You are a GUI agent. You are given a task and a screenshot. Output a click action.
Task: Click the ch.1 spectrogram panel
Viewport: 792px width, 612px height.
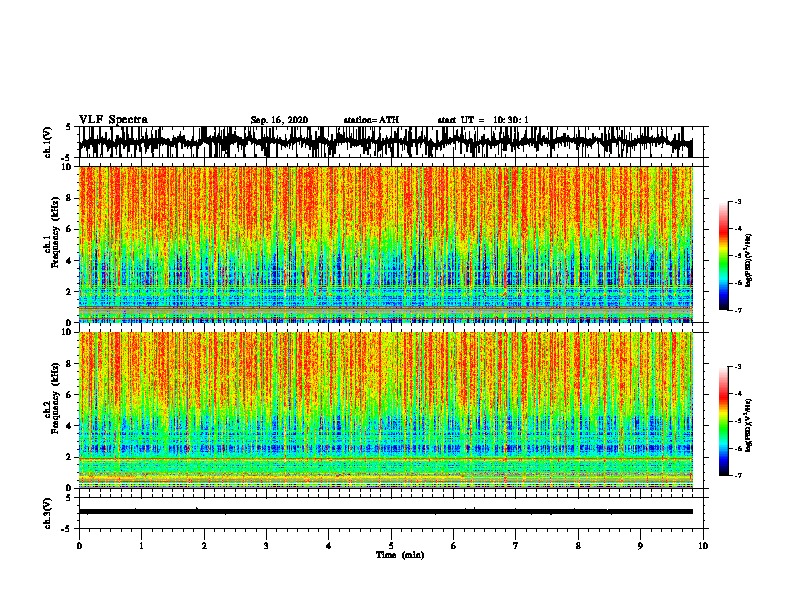(x=385, y=244)
